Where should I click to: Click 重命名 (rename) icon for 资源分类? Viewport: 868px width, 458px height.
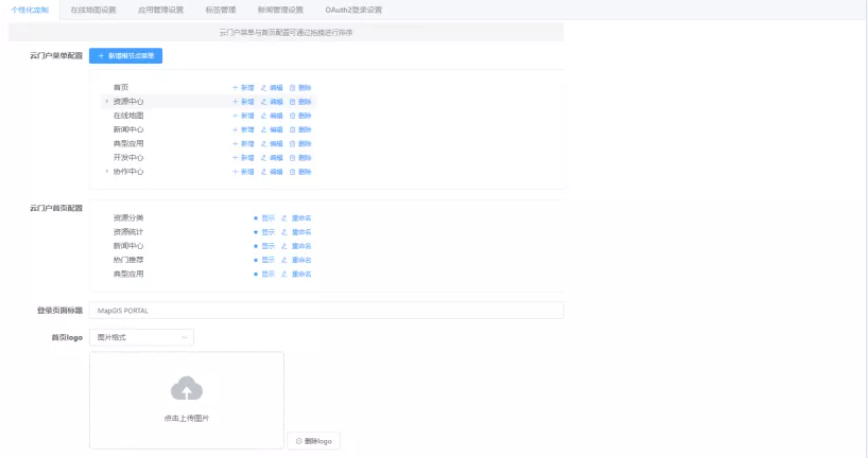click(284, 218)
